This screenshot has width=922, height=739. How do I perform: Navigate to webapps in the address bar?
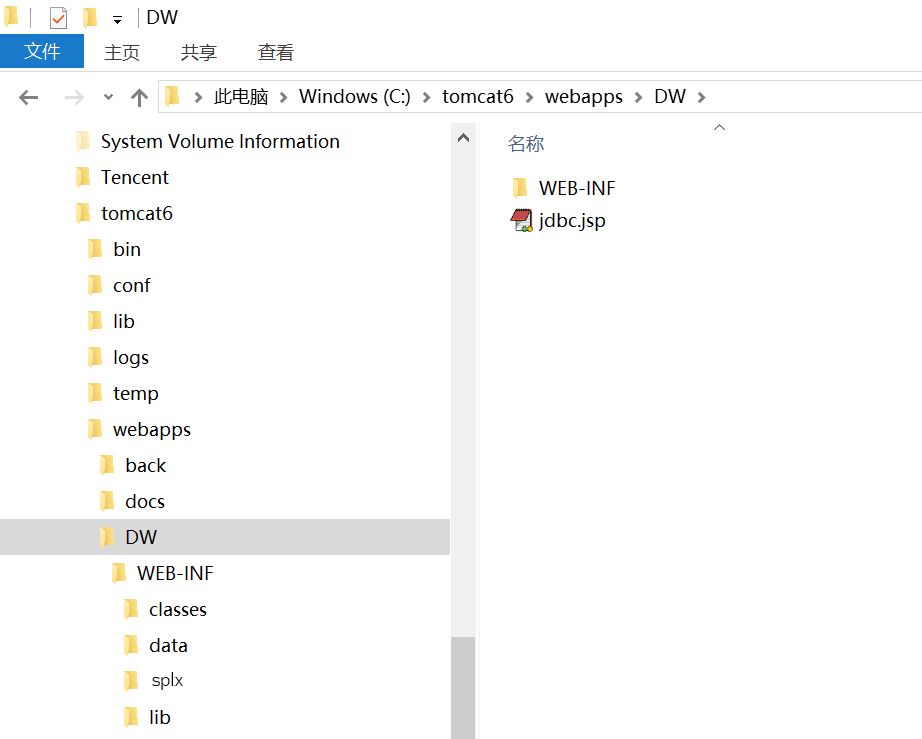click(583, 97)
